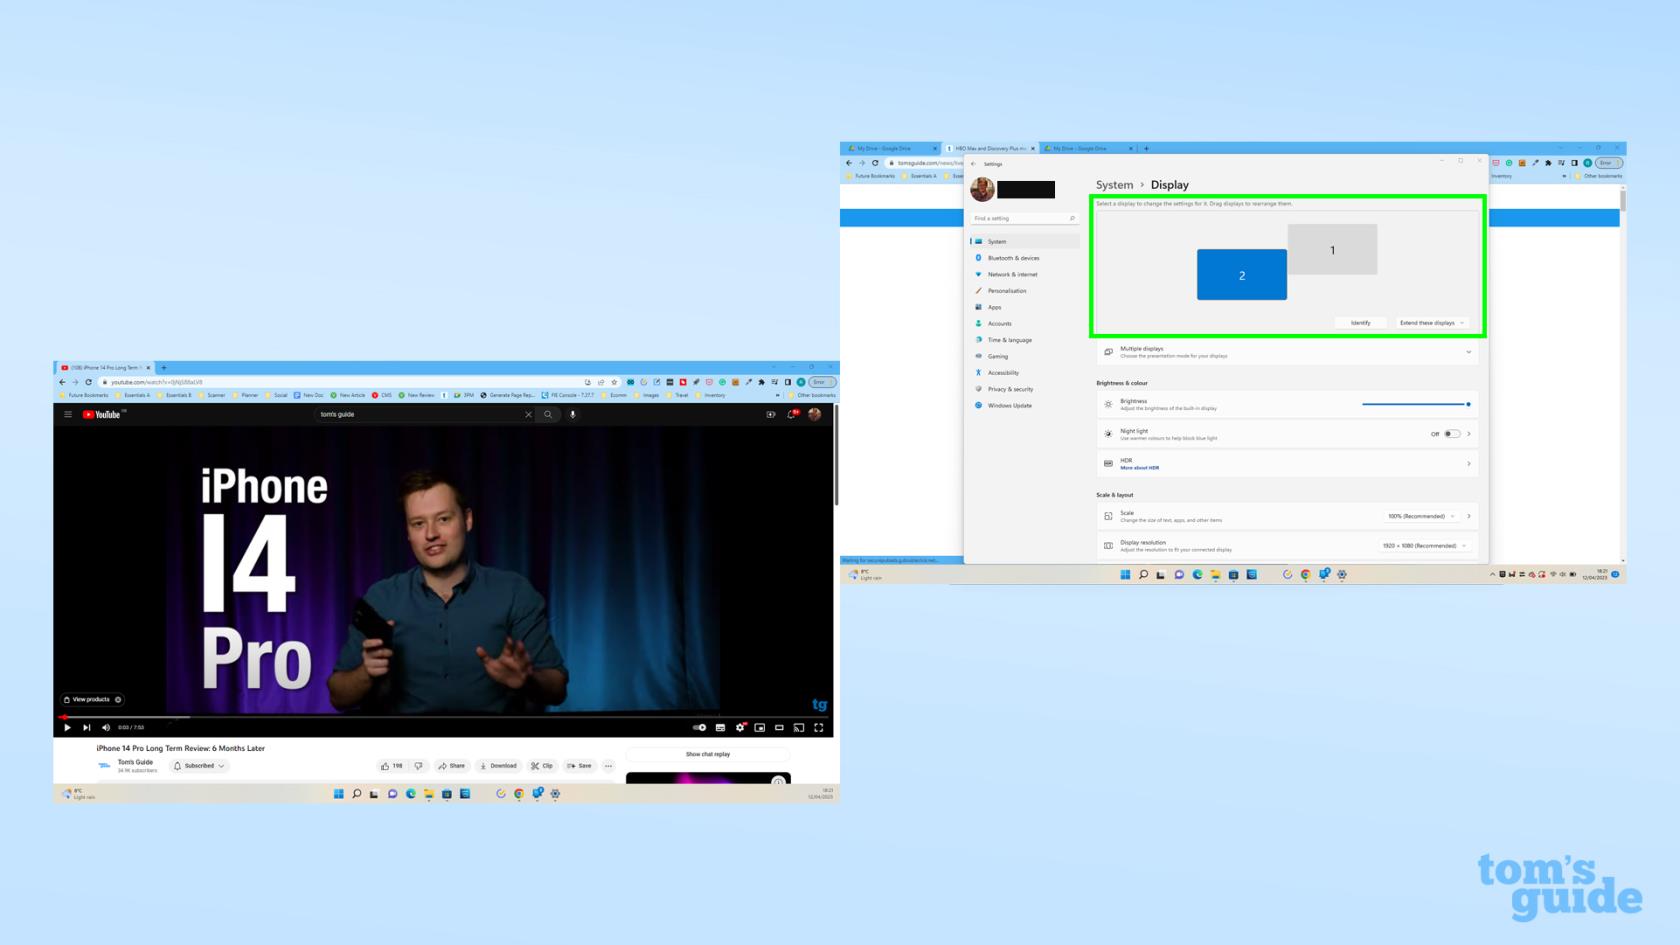Toggle the Night light switch

pyautogui.click(x=1452, y=434)
